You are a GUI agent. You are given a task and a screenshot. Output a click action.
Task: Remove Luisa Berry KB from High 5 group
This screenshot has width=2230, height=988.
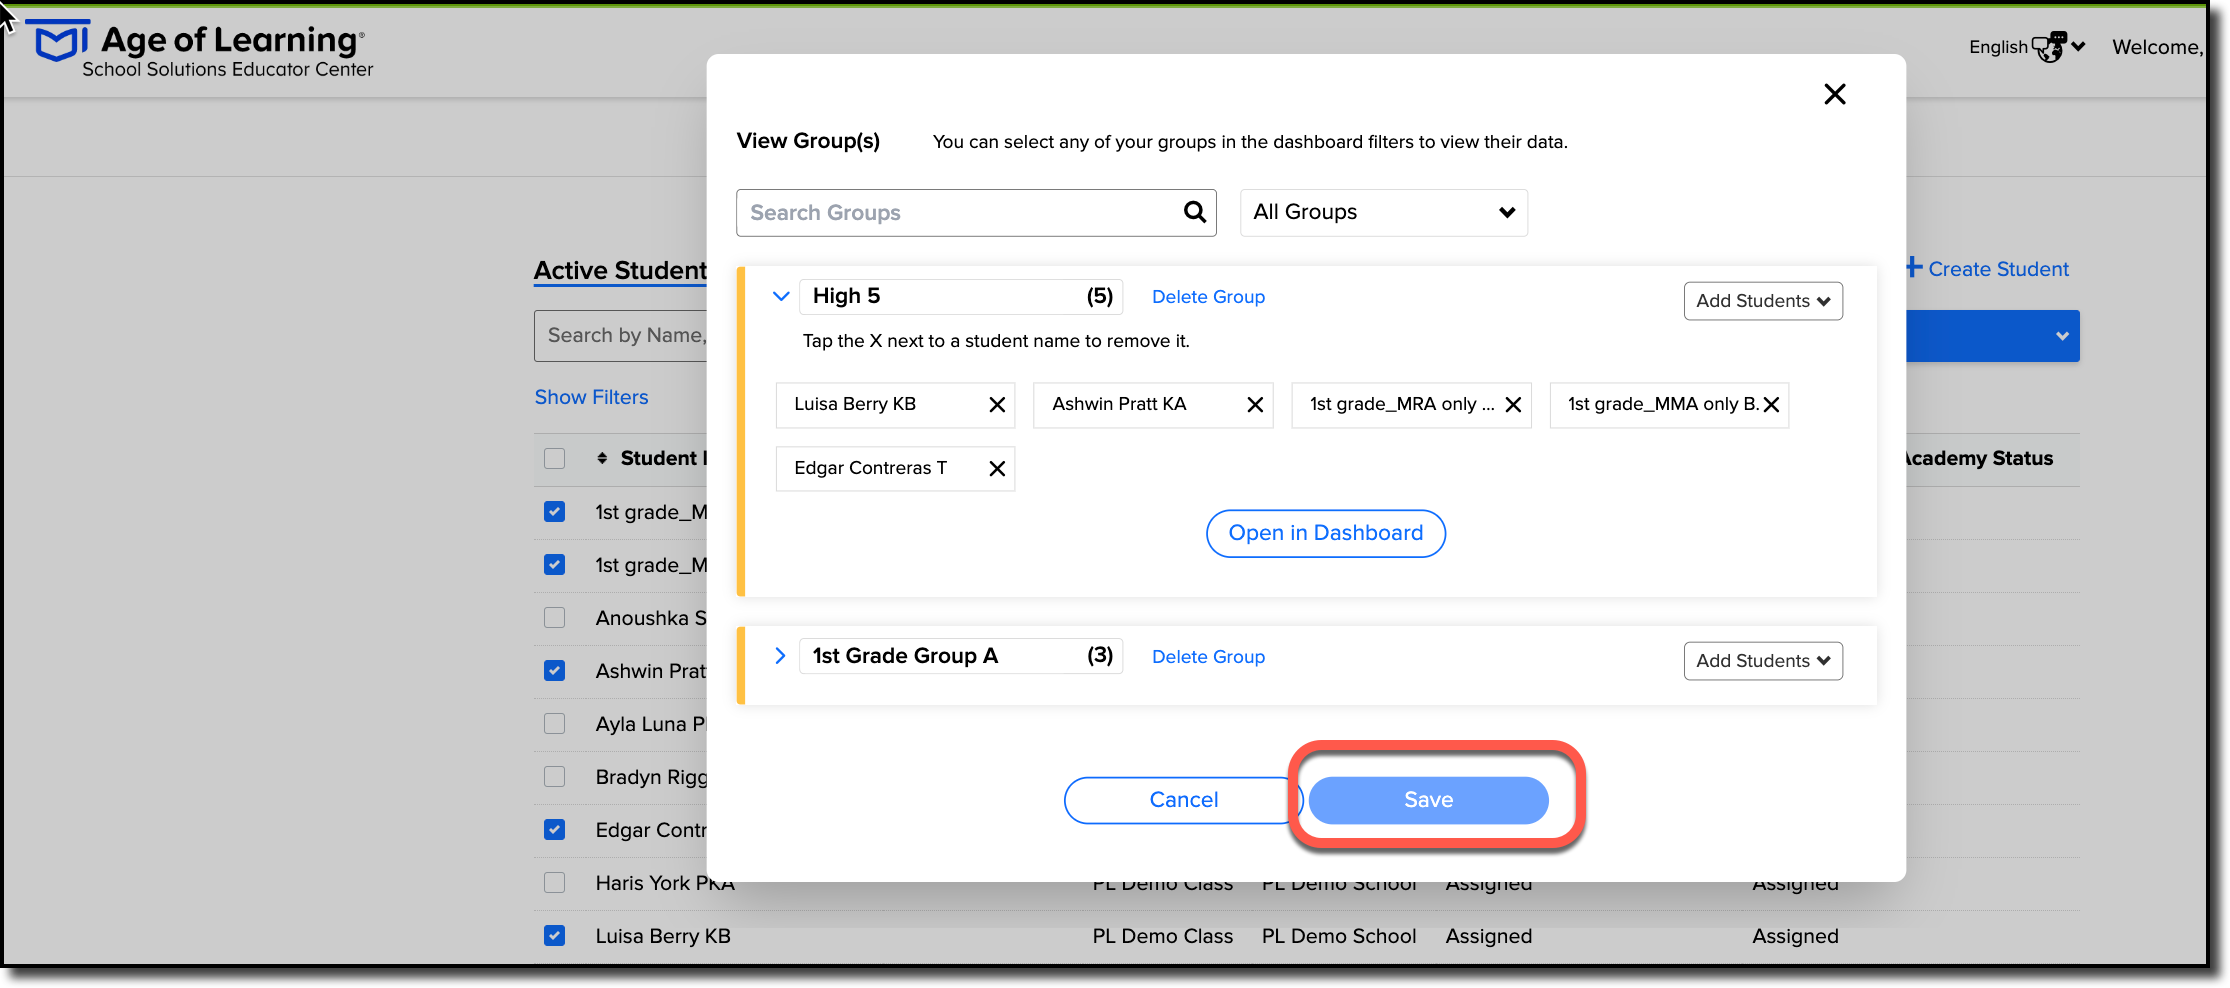[997, 405]
